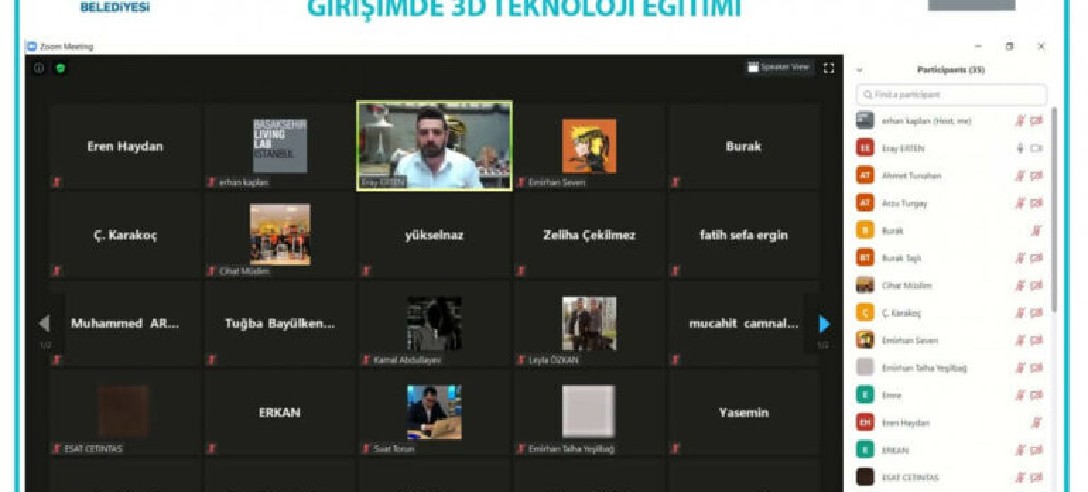1088x492 pixels.
Task: Click Emirhan Talha Yeşilbağ's gray avatar in the list
Action: click(x=865, y=368)
